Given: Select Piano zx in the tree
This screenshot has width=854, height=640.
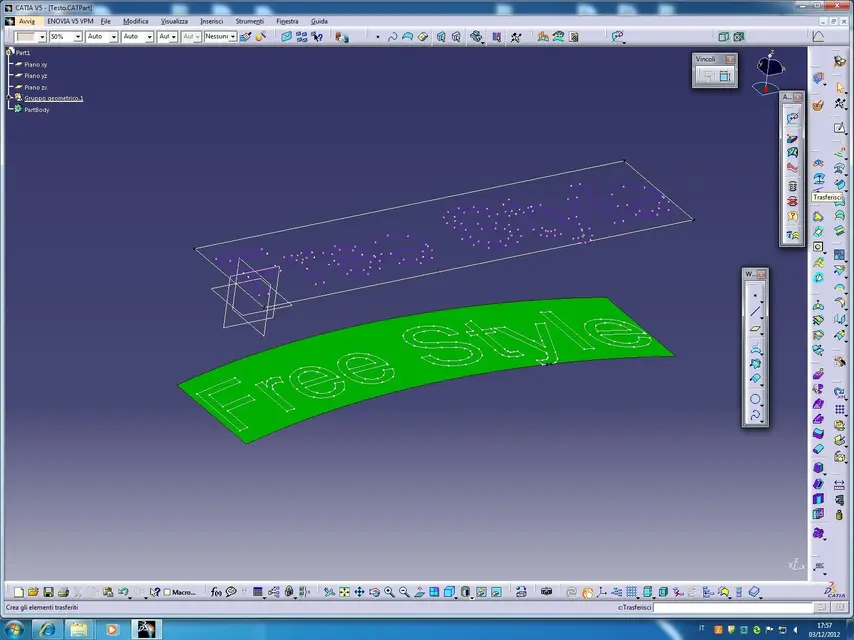Looking at the screenshot, I should click(35, 87).
